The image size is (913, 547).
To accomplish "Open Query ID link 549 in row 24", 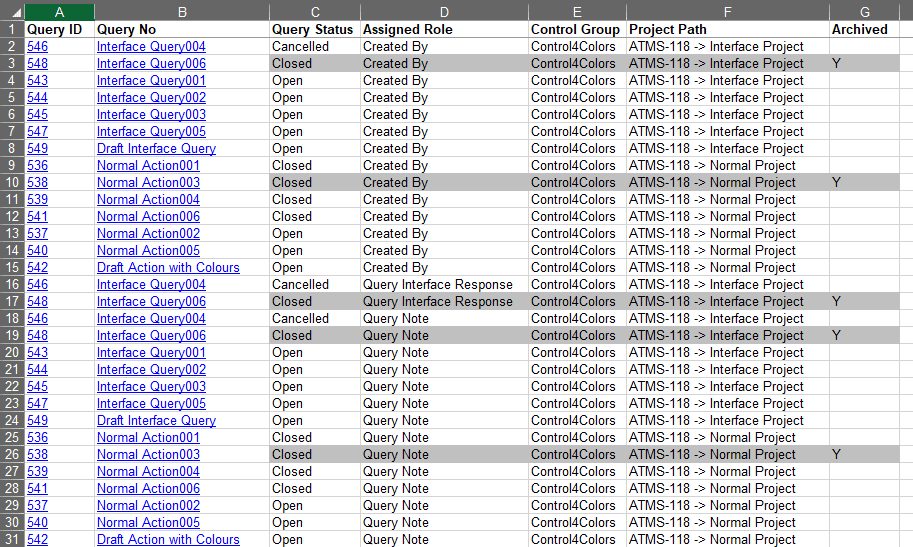I will 37,421.
